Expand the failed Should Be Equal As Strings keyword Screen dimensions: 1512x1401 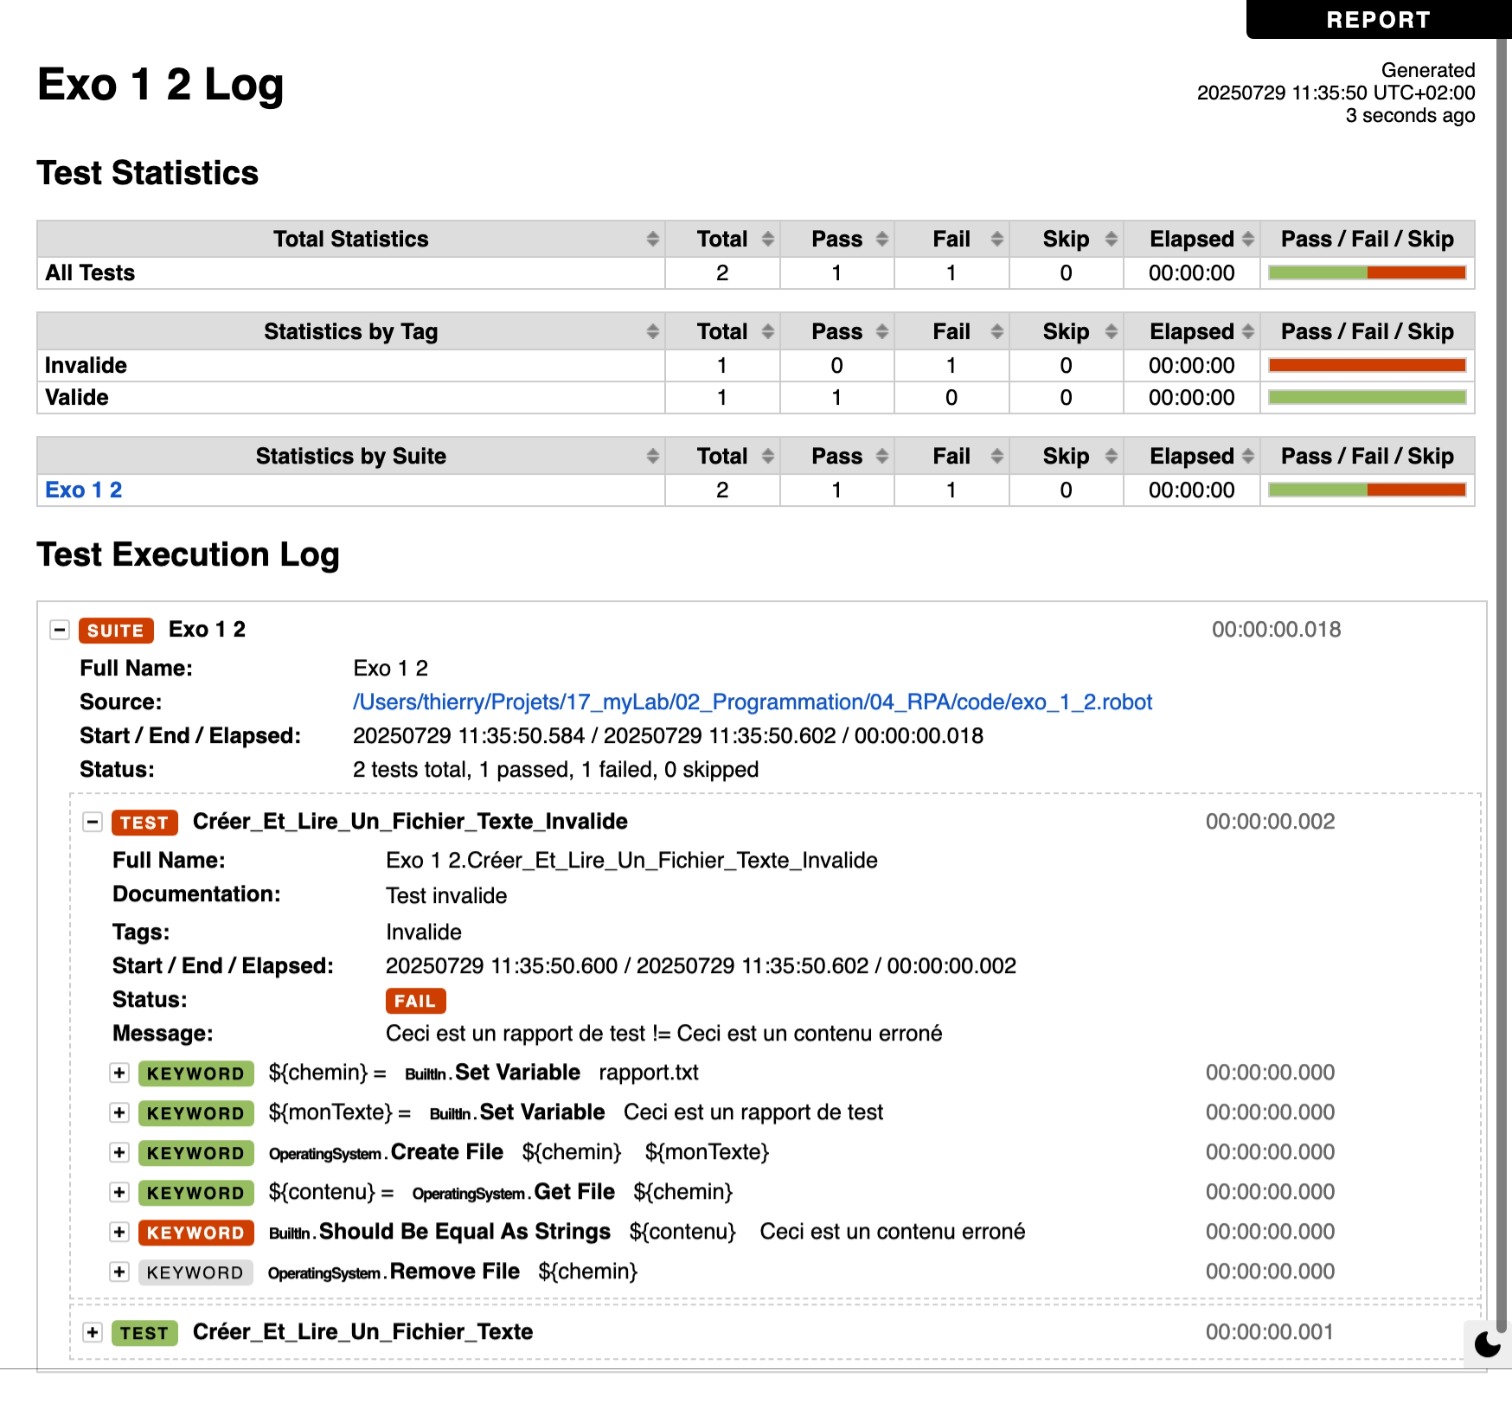[x=119, y=1232]
